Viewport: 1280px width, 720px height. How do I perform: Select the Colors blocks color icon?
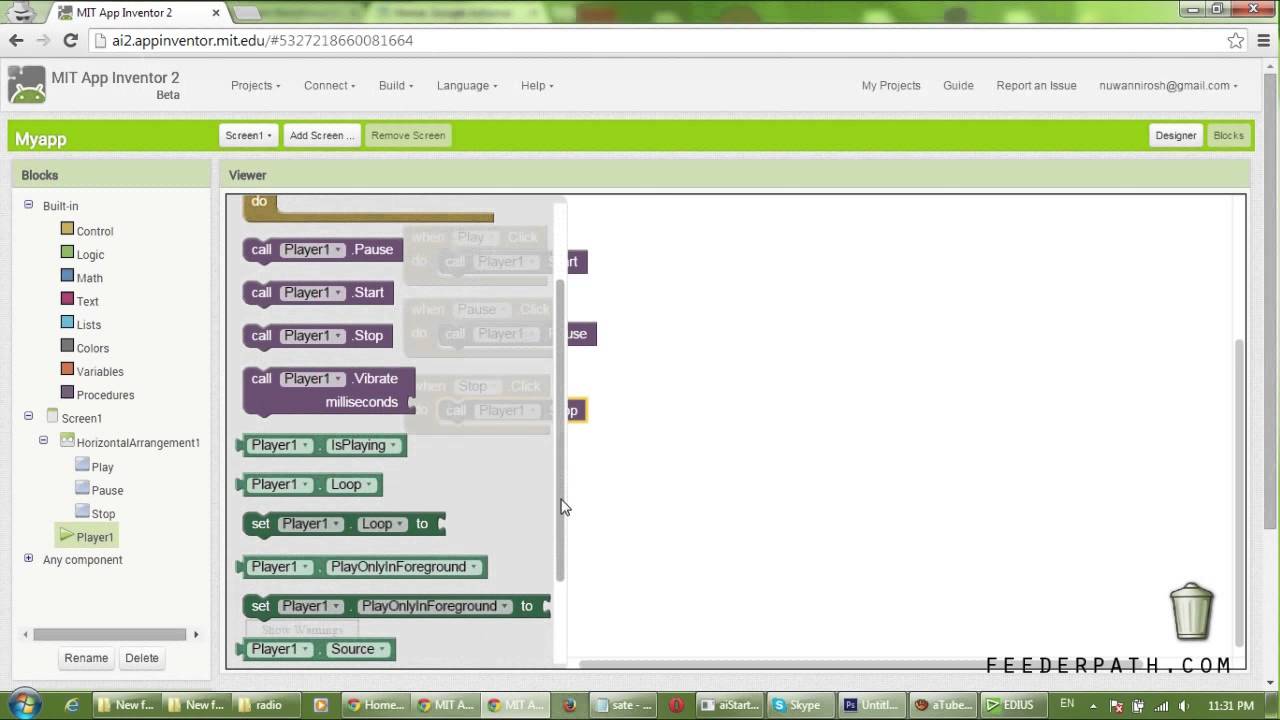tap(67, 346)
